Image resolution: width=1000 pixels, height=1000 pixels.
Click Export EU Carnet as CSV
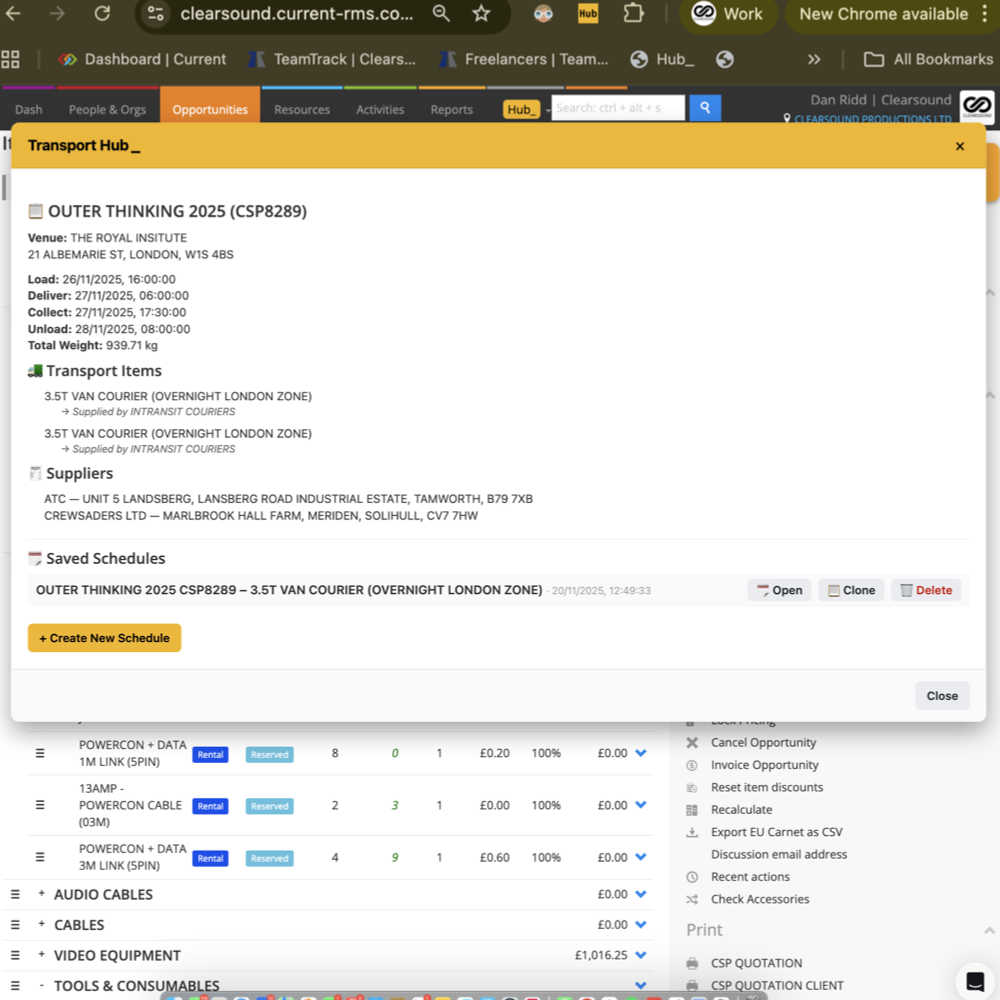(x=776, y=832)
